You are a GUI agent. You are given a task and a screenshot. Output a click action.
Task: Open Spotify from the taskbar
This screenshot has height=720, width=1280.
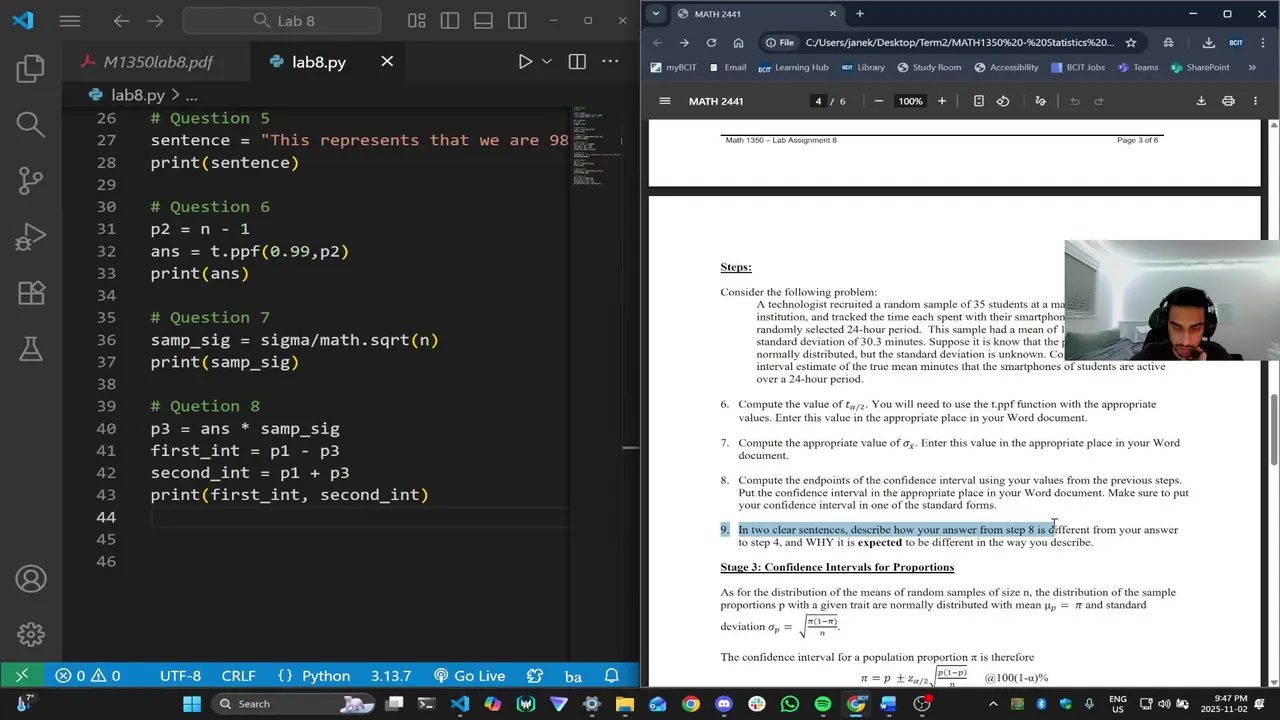pos(823,704)
